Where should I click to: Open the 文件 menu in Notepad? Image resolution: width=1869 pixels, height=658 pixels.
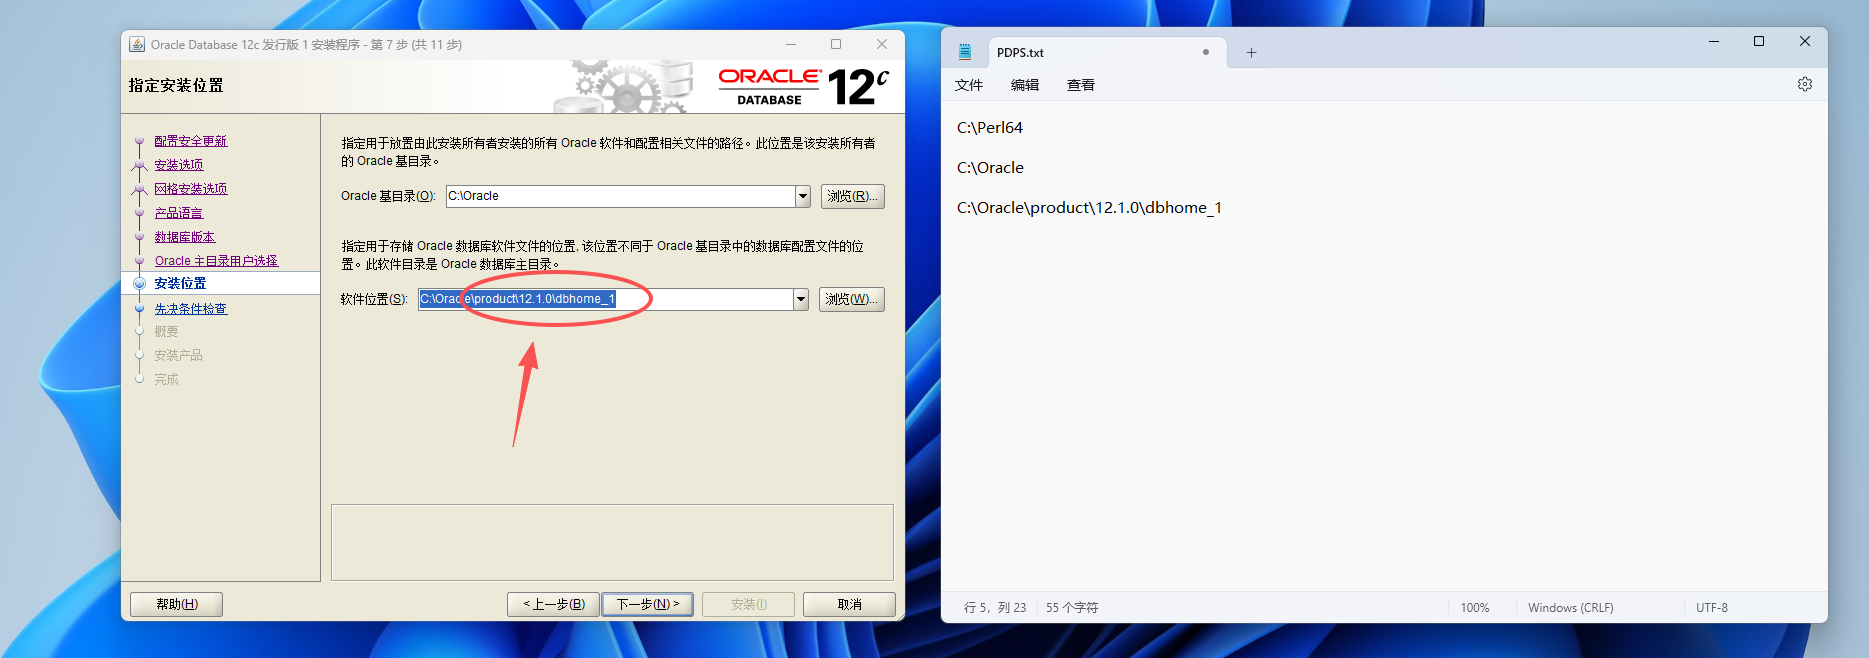coord(969,85)
